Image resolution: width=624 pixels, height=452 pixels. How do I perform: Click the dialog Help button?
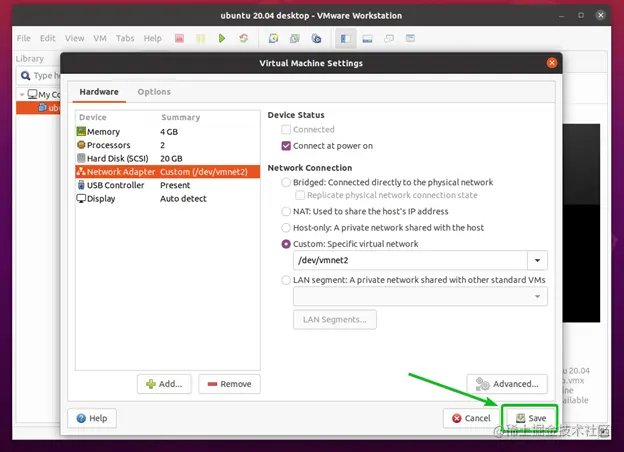pyautogui.click(x=92, y=418)
